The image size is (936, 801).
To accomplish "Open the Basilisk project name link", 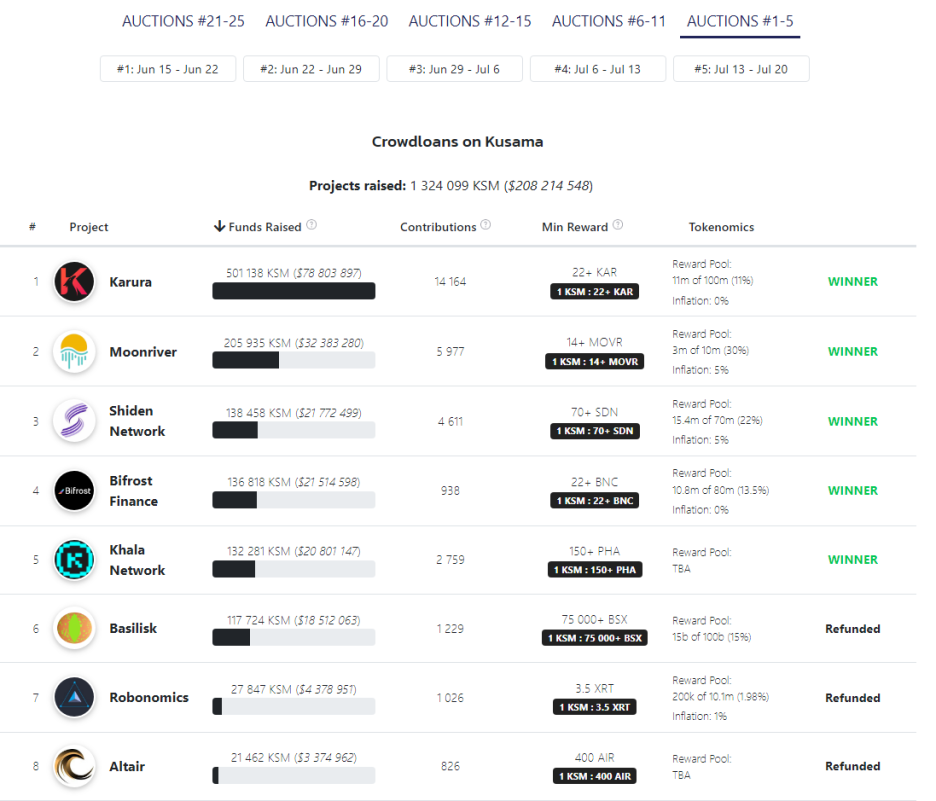I will pyautogui.click(x=133, y=628).
